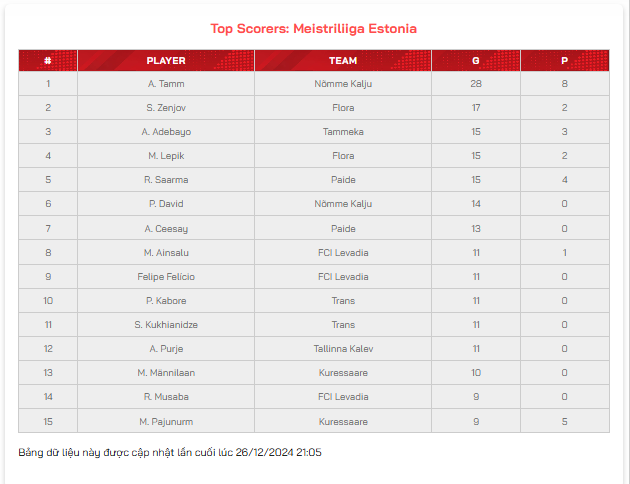Viewport: 630px width, 484px height.
Task: Select player A. Tamm in the table
Action: pyautogui.click(x=166, y=84)
